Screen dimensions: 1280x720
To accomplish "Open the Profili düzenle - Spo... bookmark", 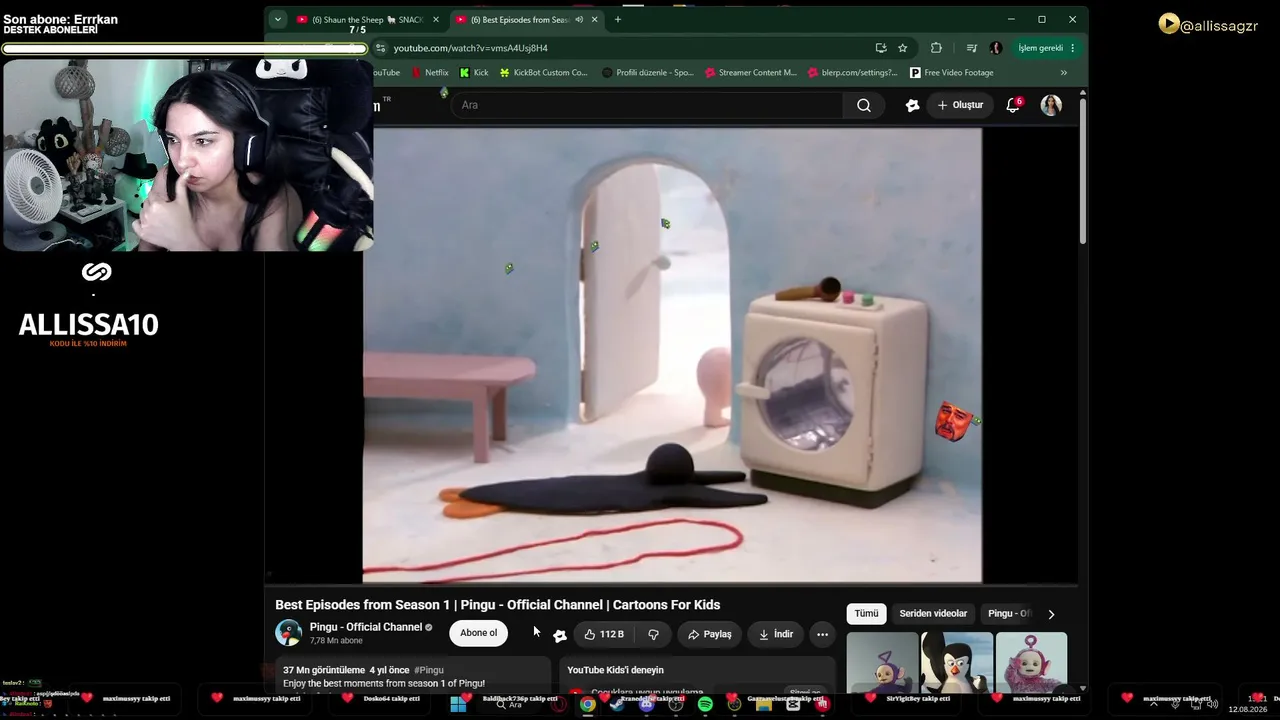I will (x=647, y=73).
